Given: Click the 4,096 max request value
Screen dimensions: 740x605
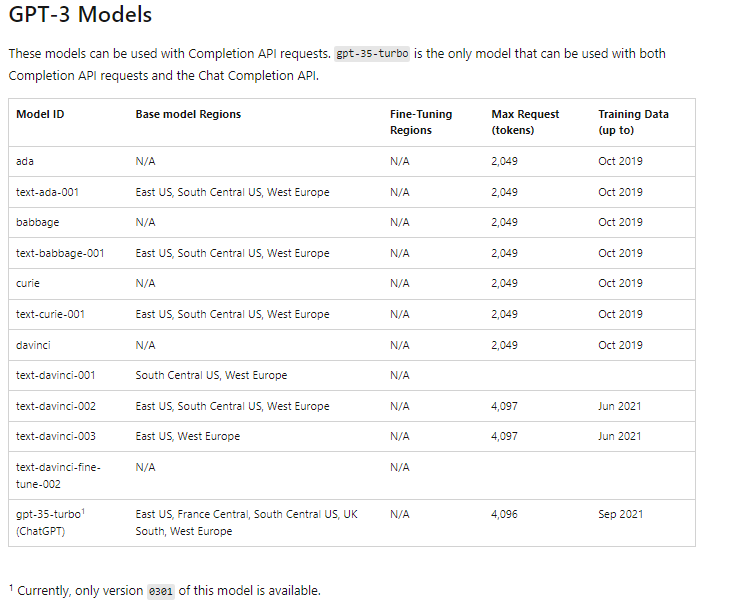Looking at the screenshot, I should [504, 514].
